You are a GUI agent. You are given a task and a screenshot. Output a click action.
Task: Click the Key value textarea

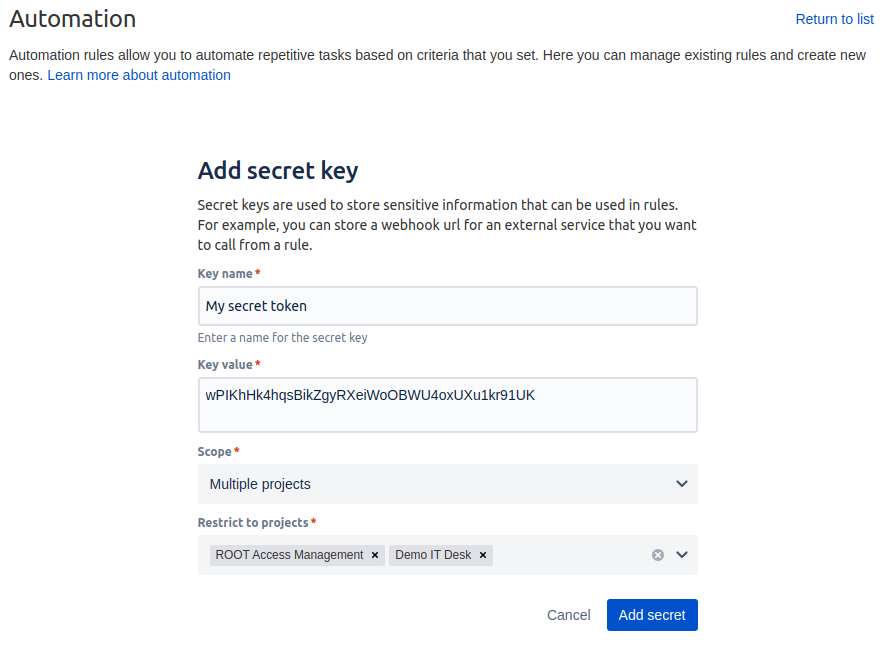coord(447,404)
